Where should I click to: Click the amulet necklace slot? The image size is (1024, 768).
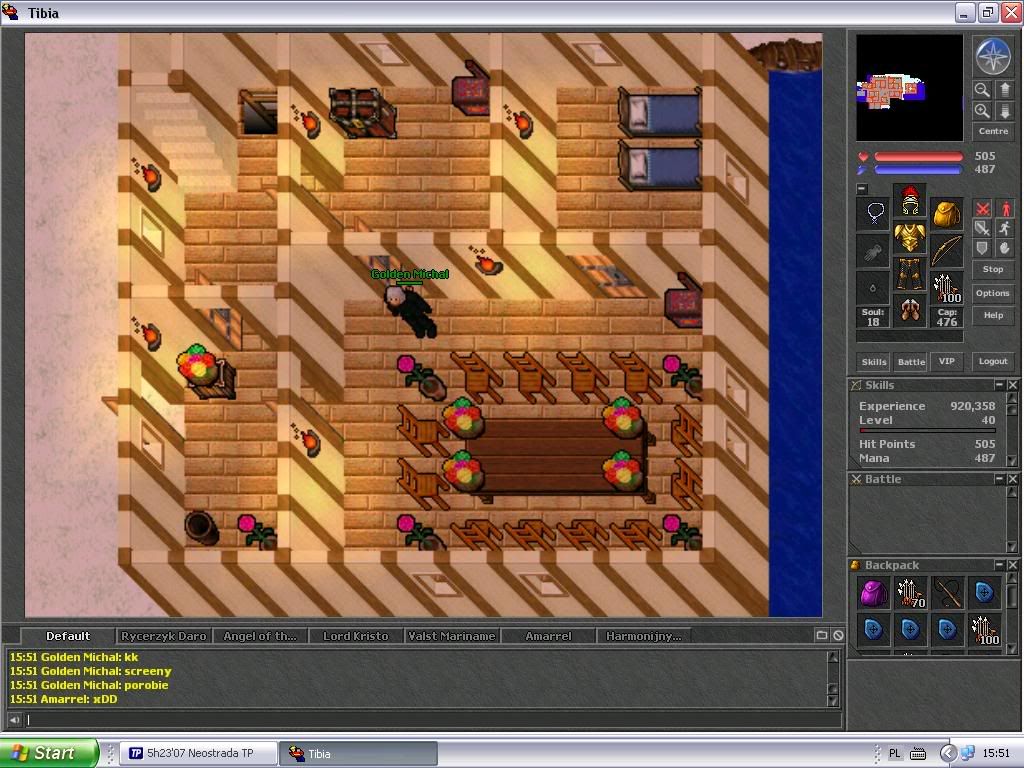pos(874,213)
